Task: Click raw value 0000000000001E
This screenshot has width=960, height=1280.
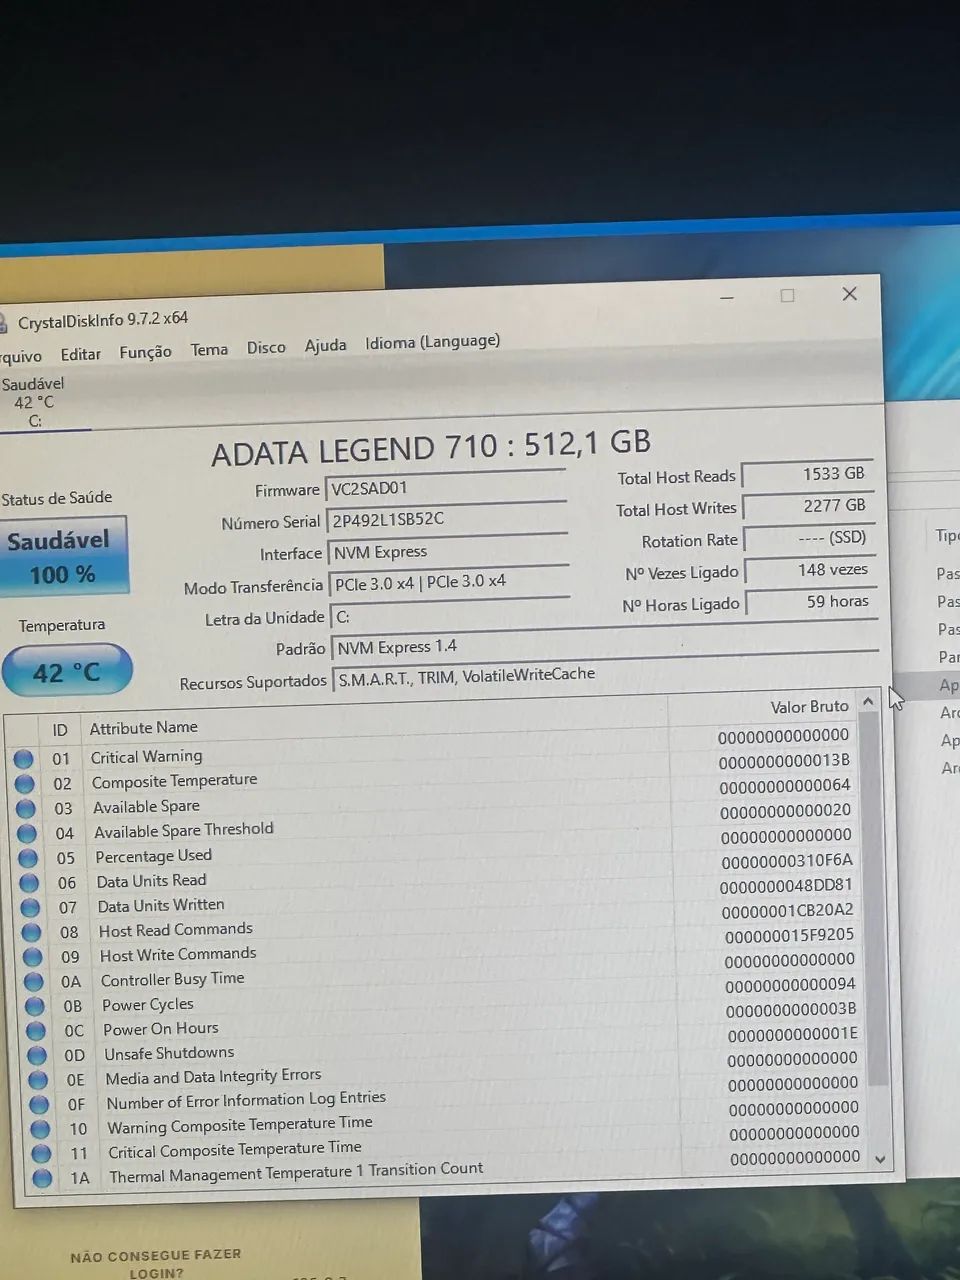Action: [x=792, y=1034]
